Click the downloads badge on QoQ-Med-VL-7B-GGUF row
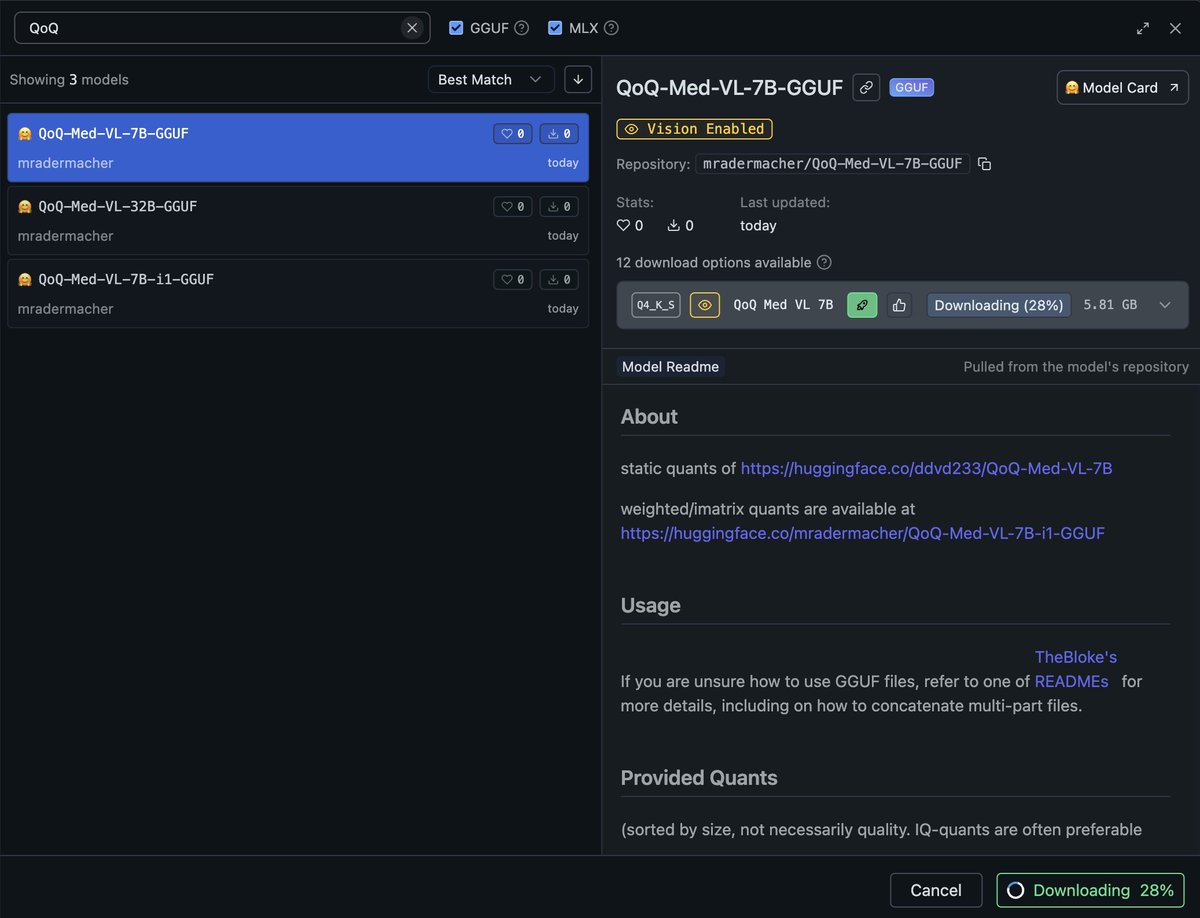 point(559,134)
